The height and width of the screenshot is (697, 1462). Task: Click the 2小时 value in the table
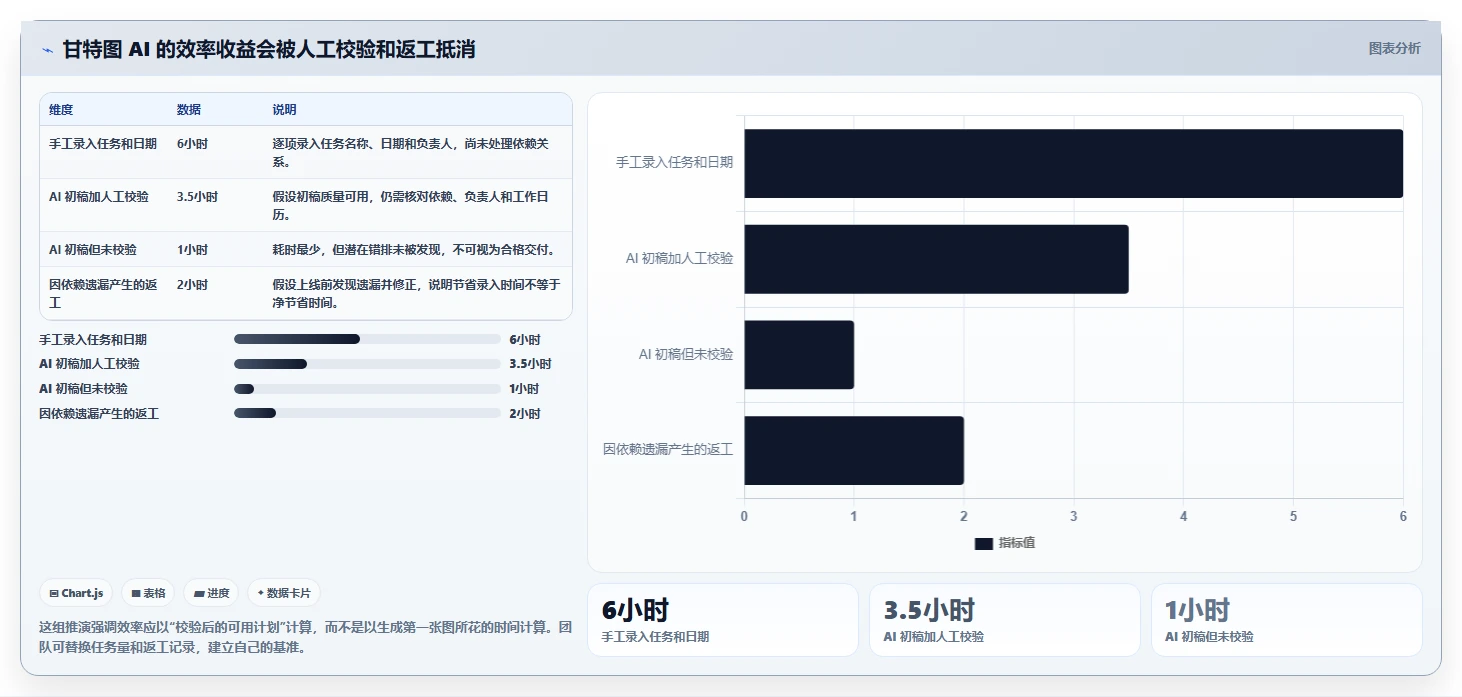[x=193, y=285]
